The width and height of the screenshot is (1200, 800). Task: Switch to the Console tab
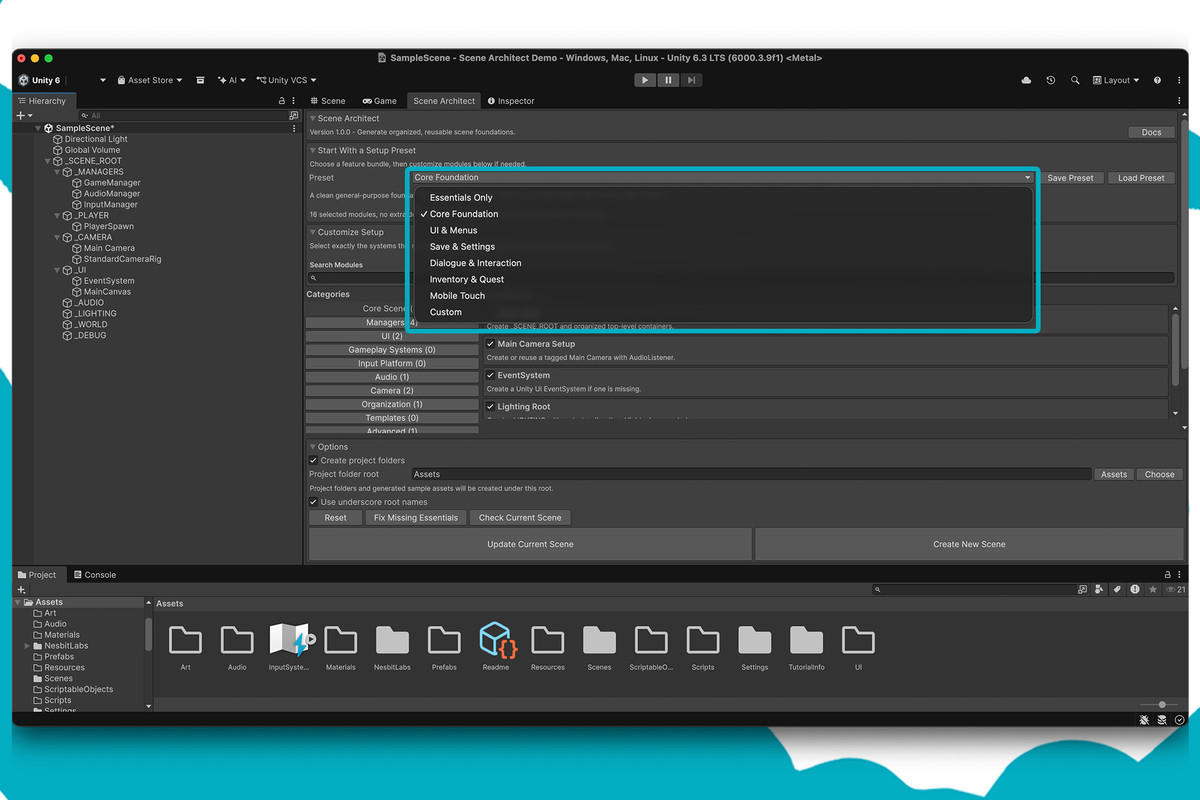(x=94, y=575)
